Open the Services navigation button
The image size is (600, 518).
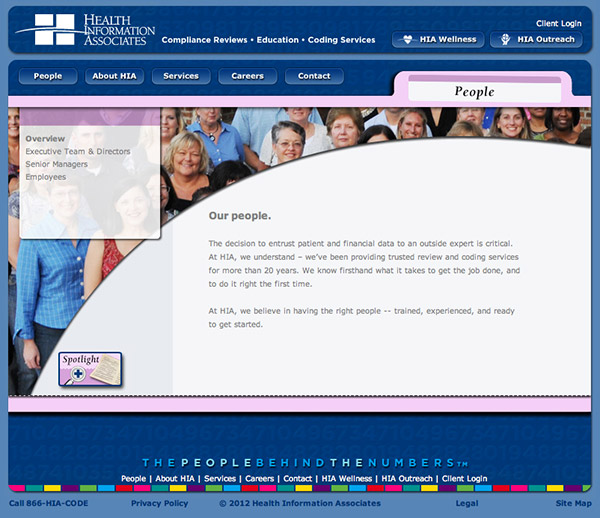pos(181,76)
